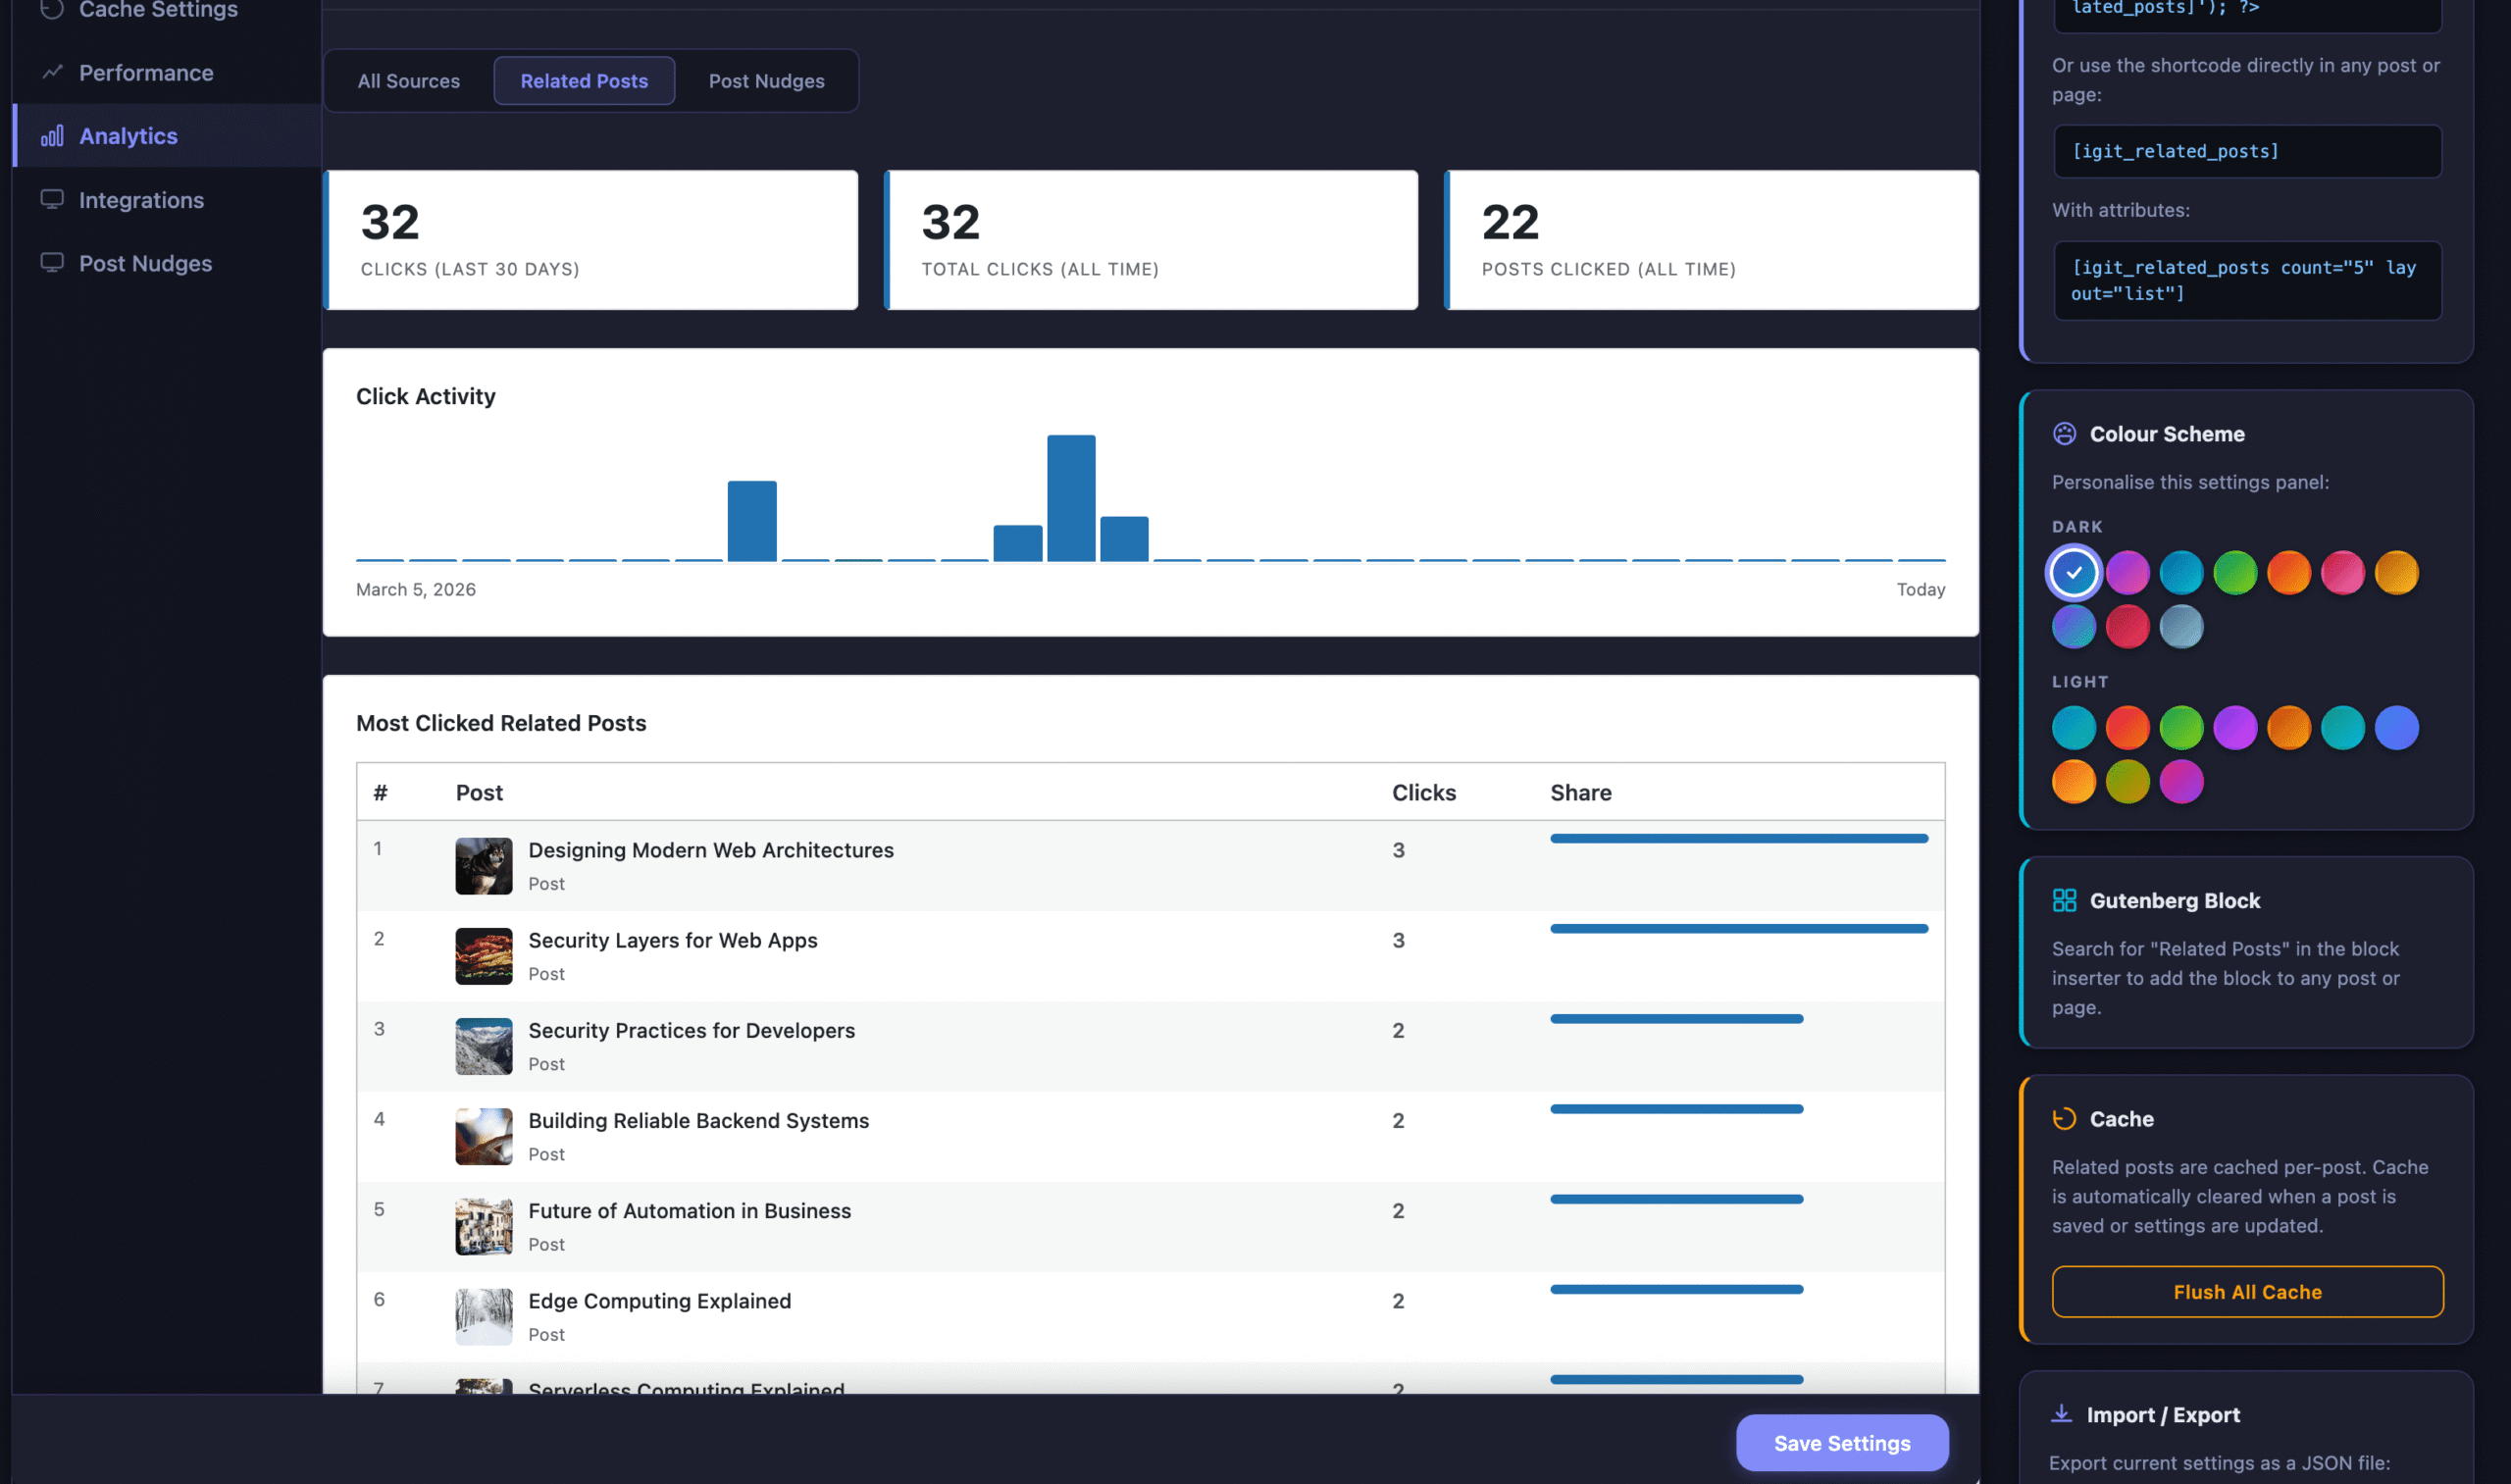This screenshot has width=2511, height=1484.
Task: Click the thumbnail for Designing Modern Web Architectures
Action: (483, 865)
